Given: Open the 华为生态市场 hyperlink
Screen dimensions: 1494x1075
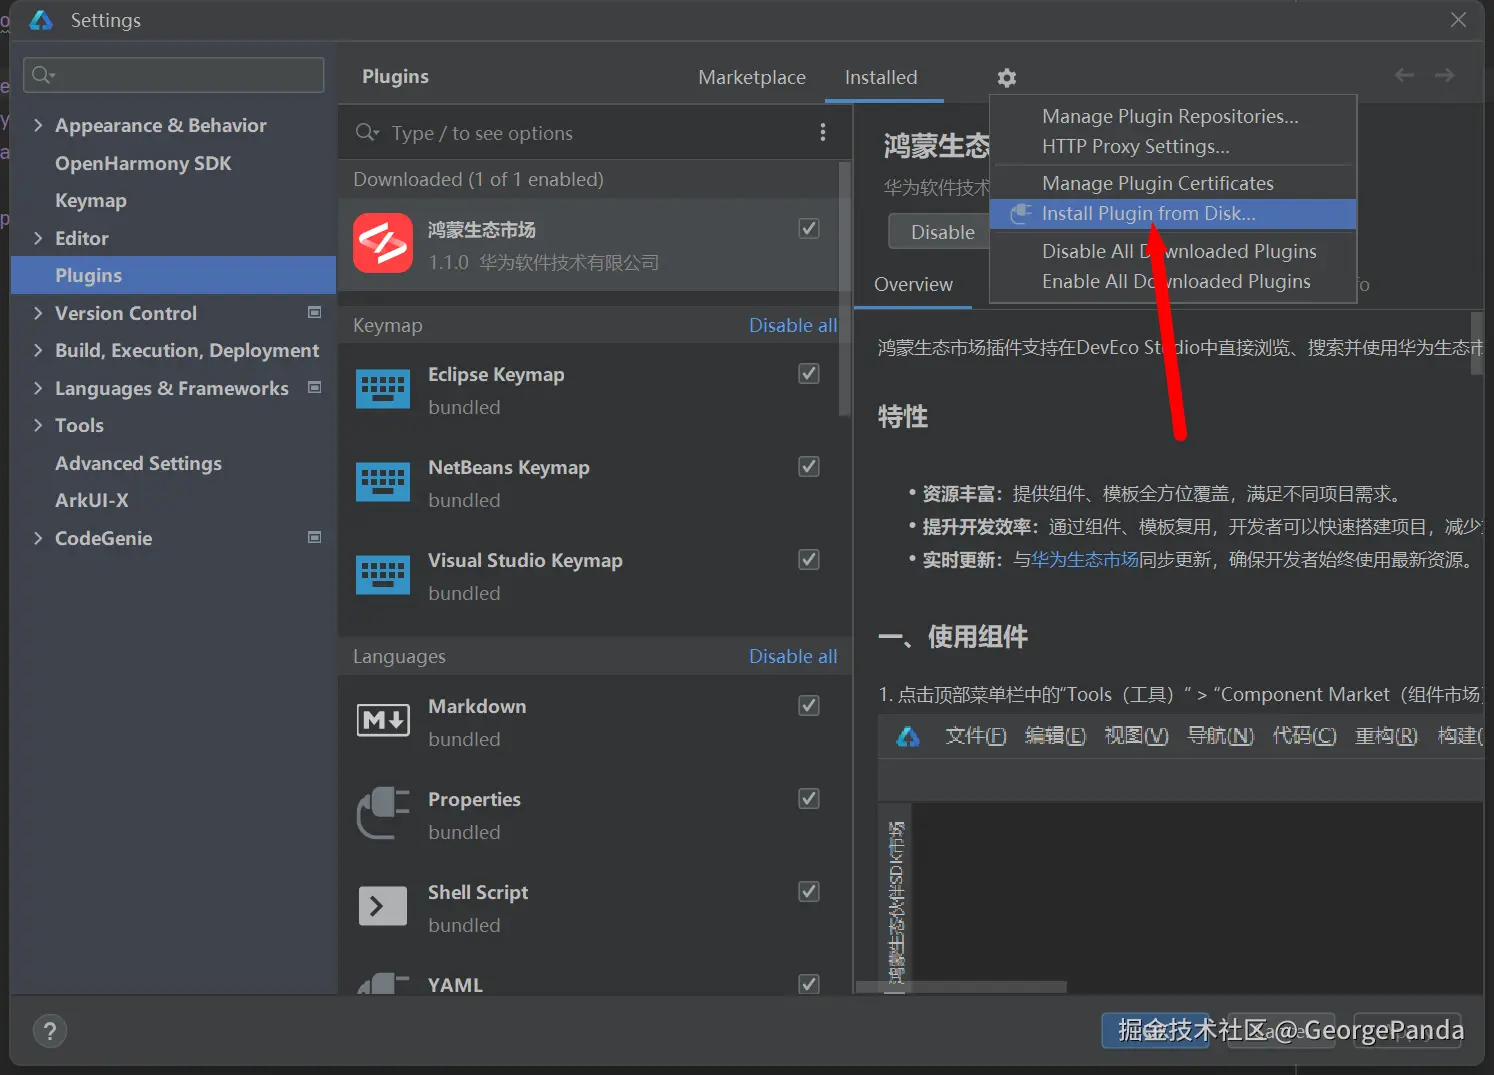Looking at the screenshot, I should coord(1085,560).
